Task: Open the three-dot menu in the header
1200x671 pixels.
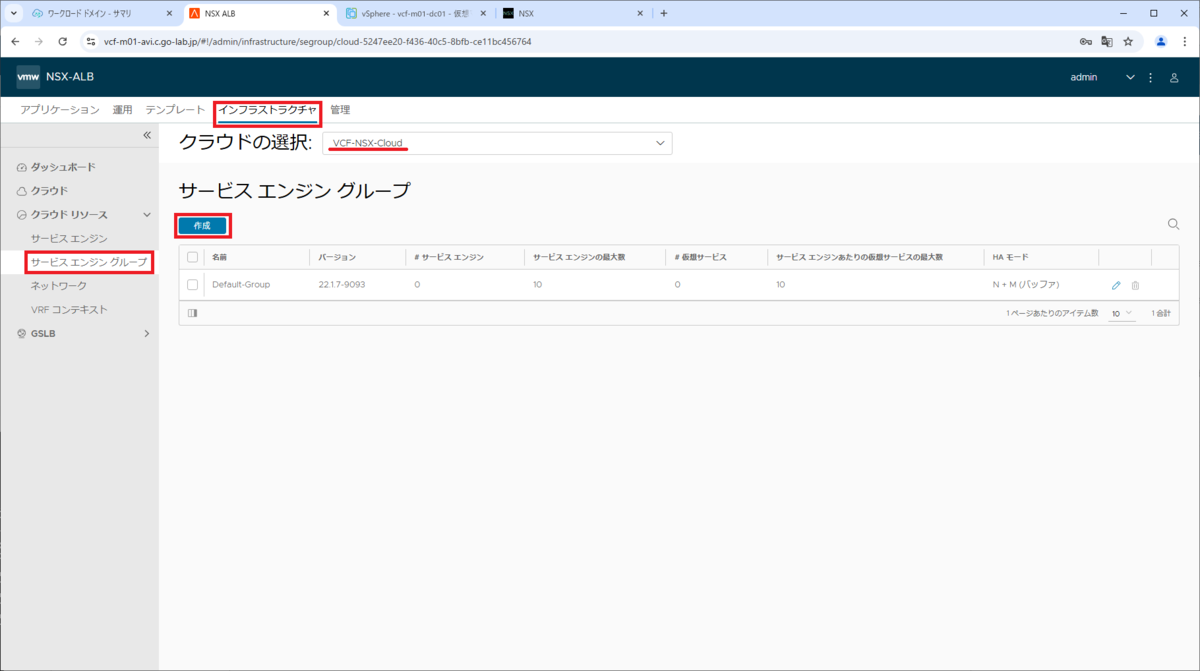Action: click(x=1151, y=77)
